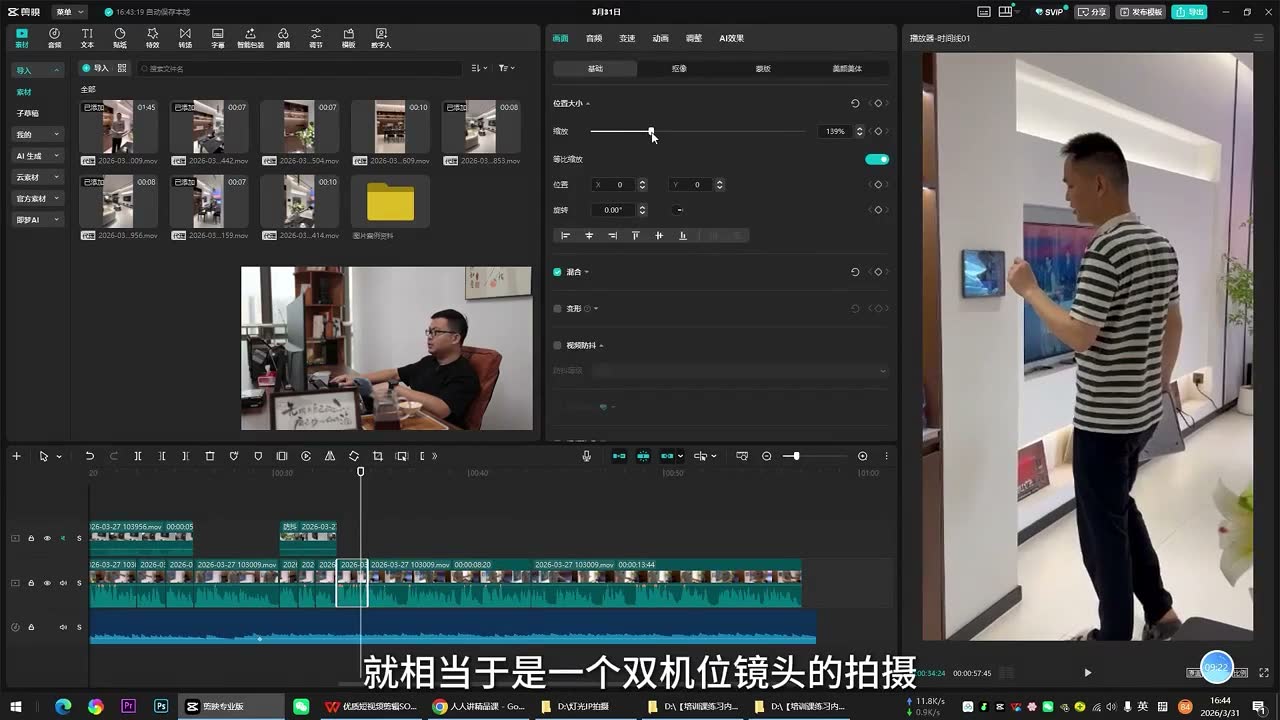Screen dimensions: 1280x720
Task: Click the QR code icon next to 导入
Action: click(122, 68)
